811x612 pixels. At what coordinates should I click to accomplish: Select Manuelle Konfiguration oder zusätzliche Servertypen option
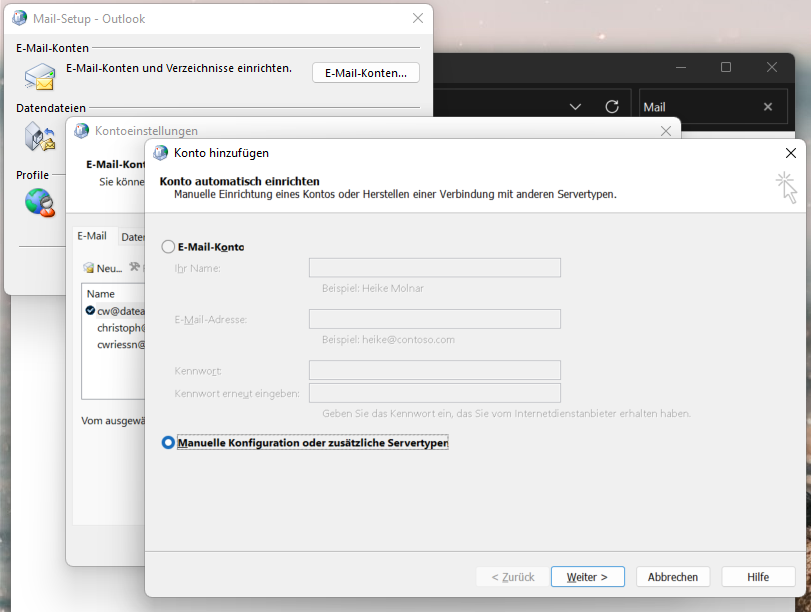(x=168, y=443)
